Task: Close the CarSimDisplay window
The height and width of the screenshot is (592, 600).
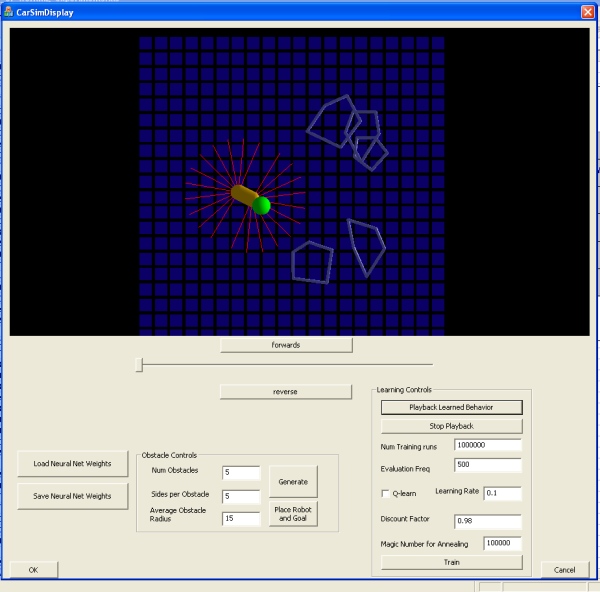Action: [587, 12]
